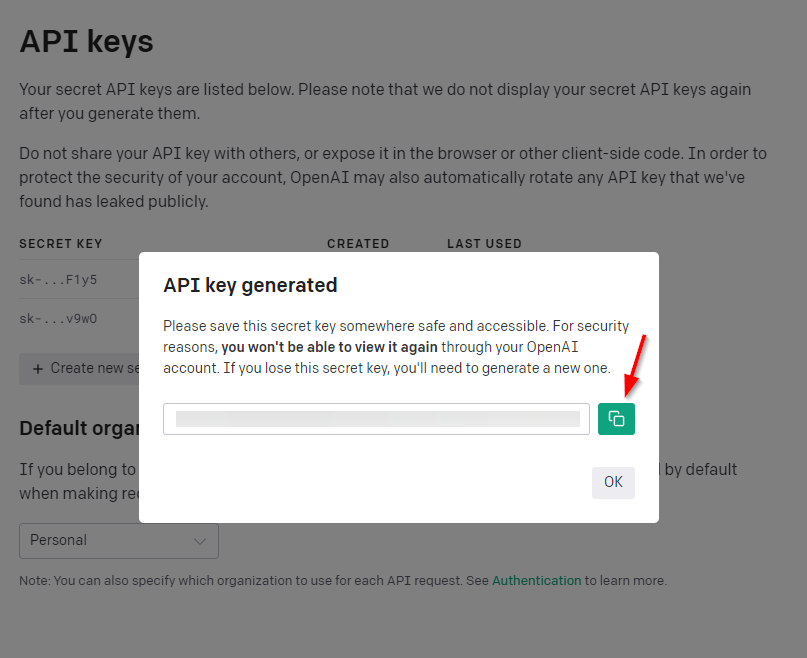Screen dimensions: 807x658
Task: Click the CREATED column header
Action: (x=358, y=244)
